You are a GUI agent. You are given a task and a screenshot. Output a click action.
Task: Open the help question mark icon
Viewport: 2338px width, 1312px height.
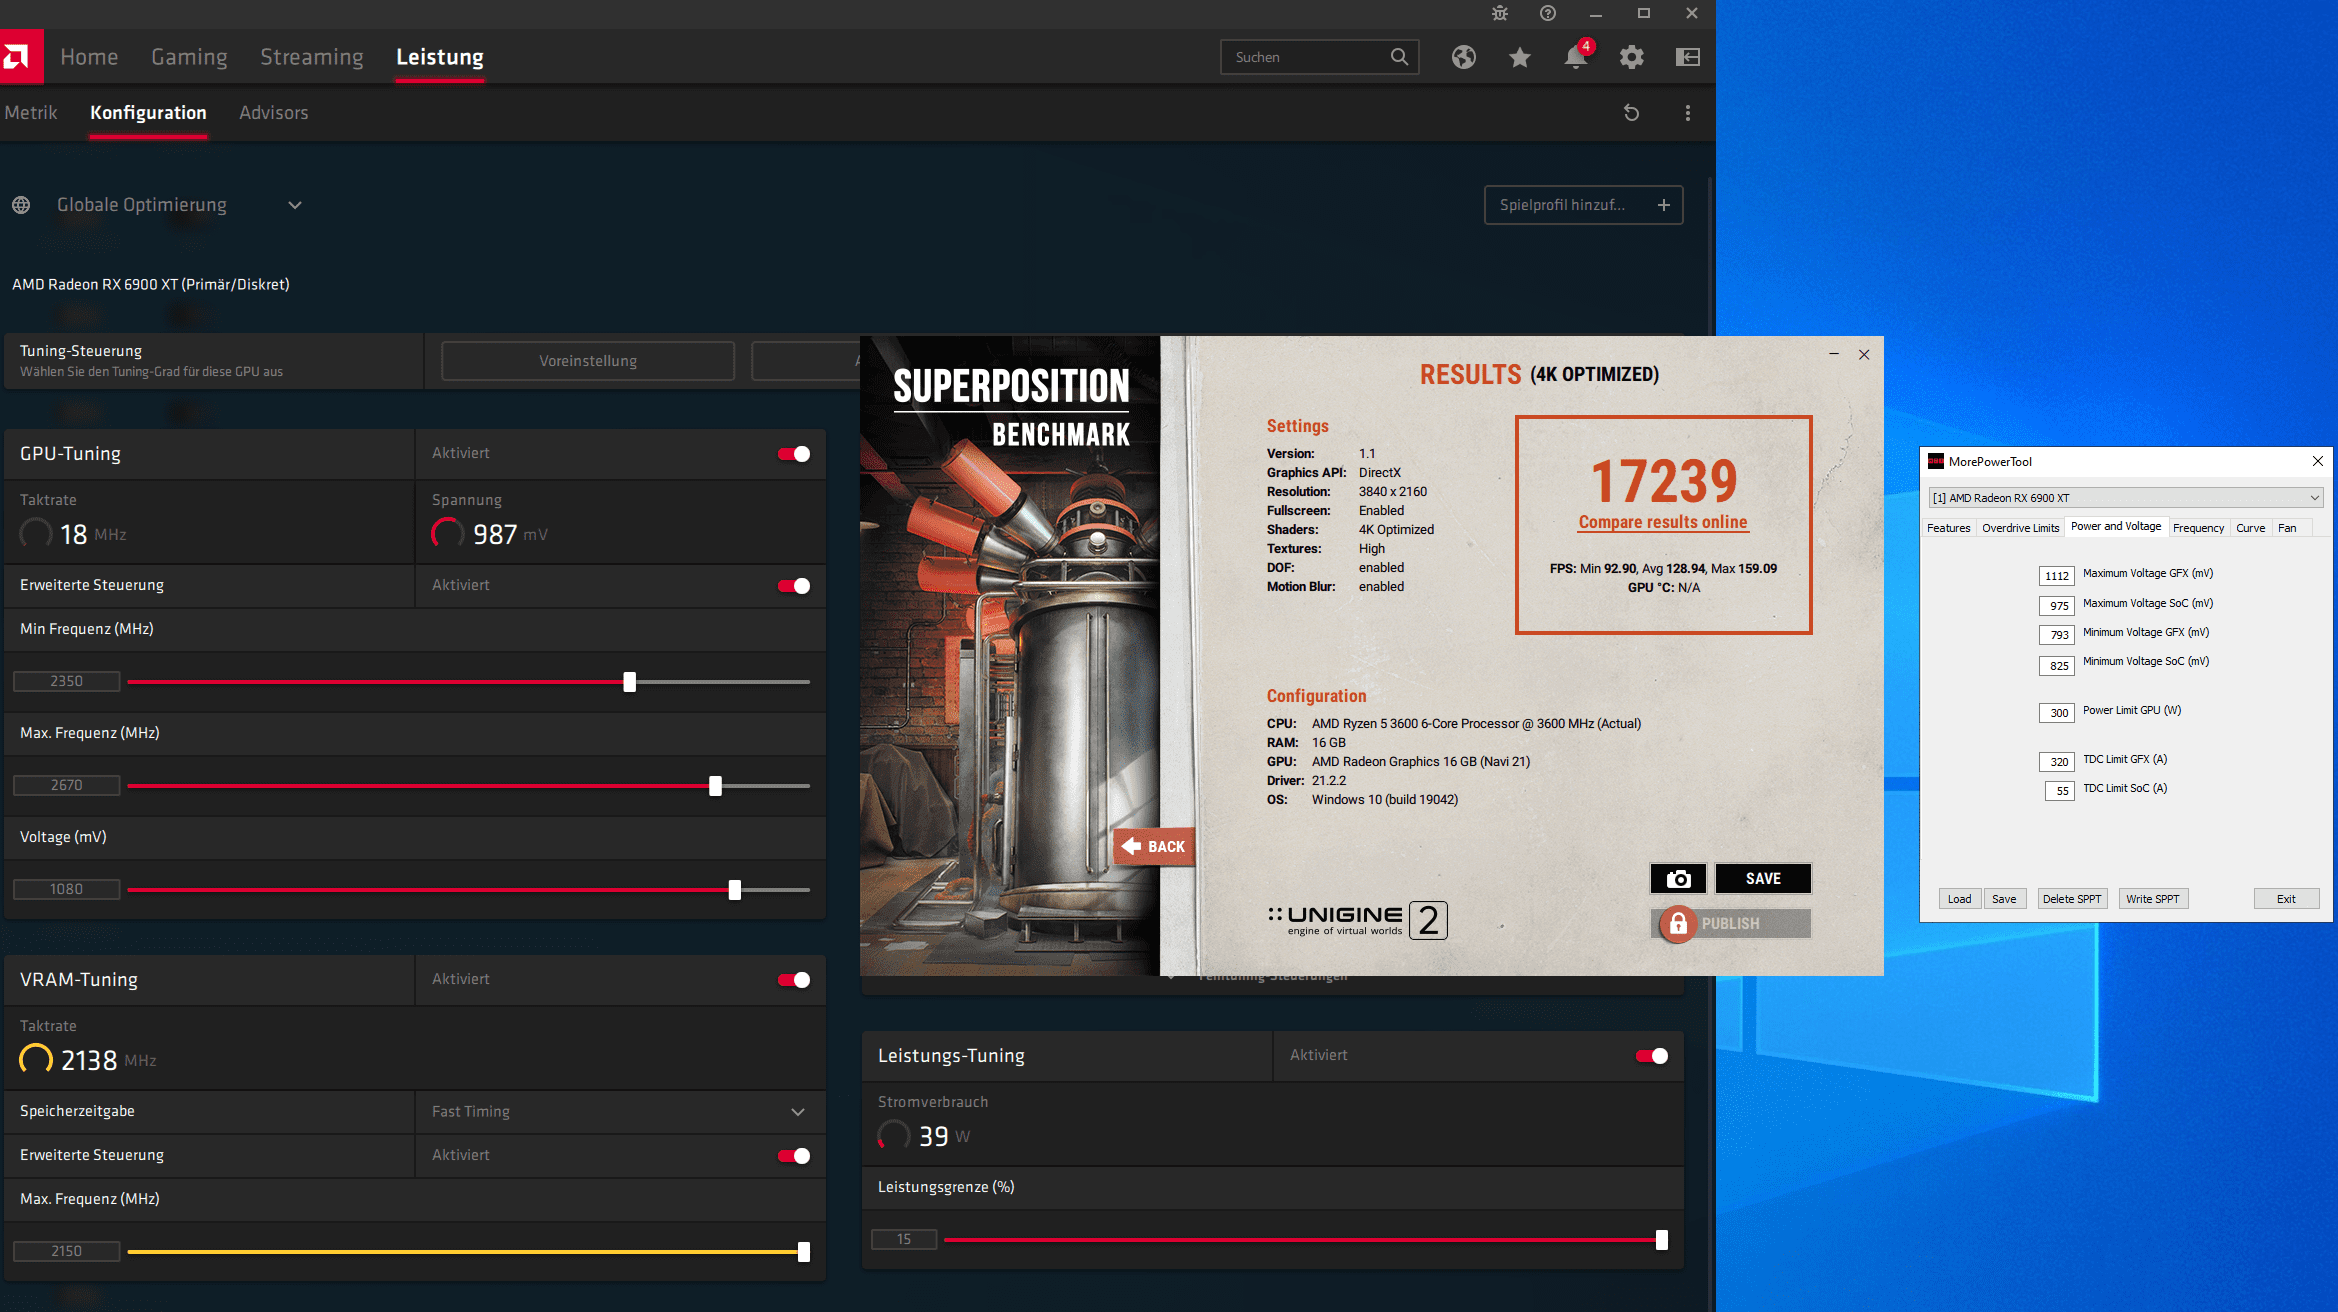pos(1548,13)
